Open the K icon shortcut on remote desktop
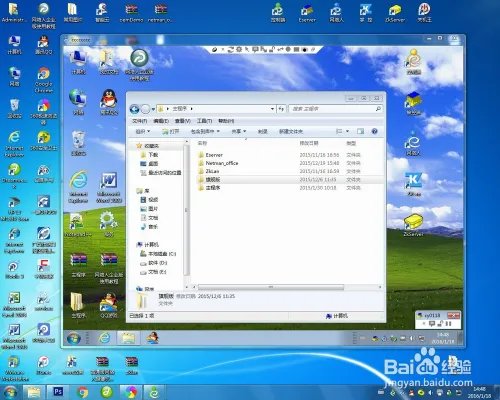The width and height of the screenshot is (500, 400). [x=414, y=184]
